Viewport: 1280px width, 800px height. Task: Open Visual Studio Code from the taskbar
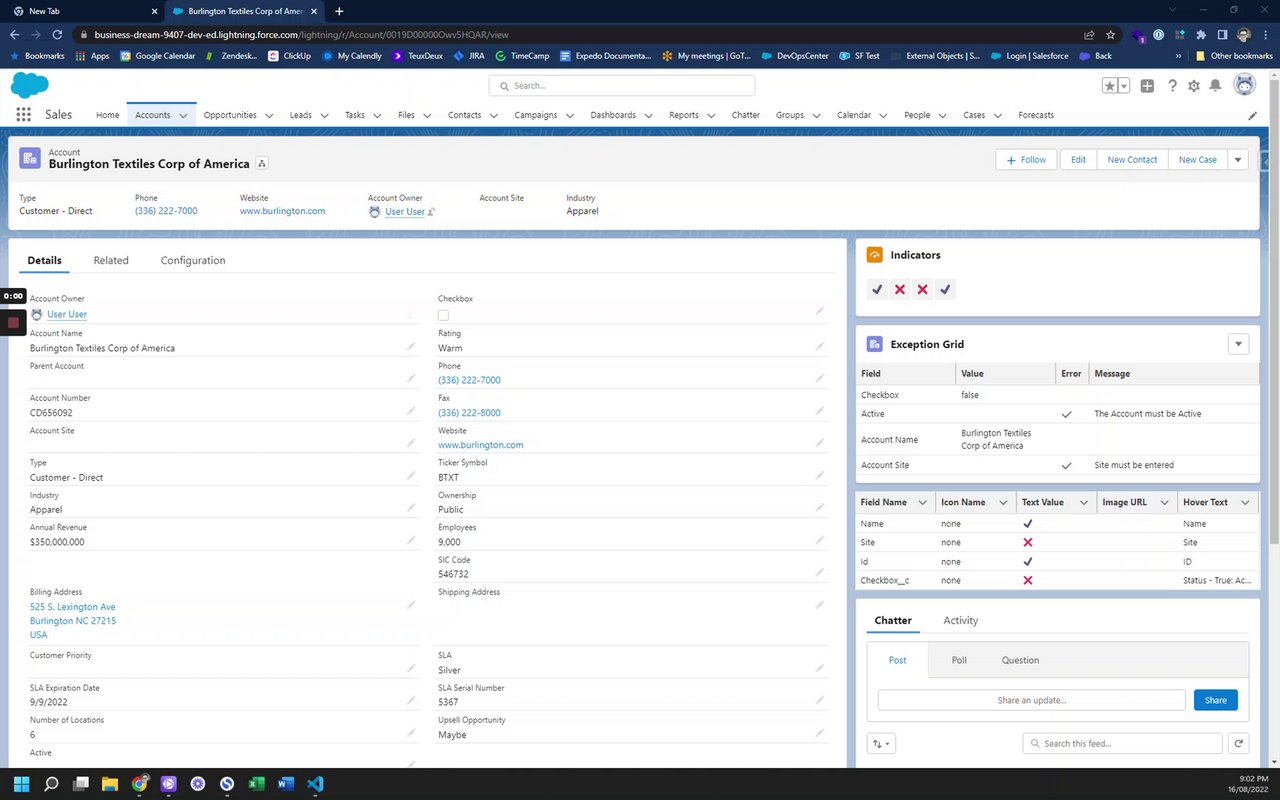[315, 784]
